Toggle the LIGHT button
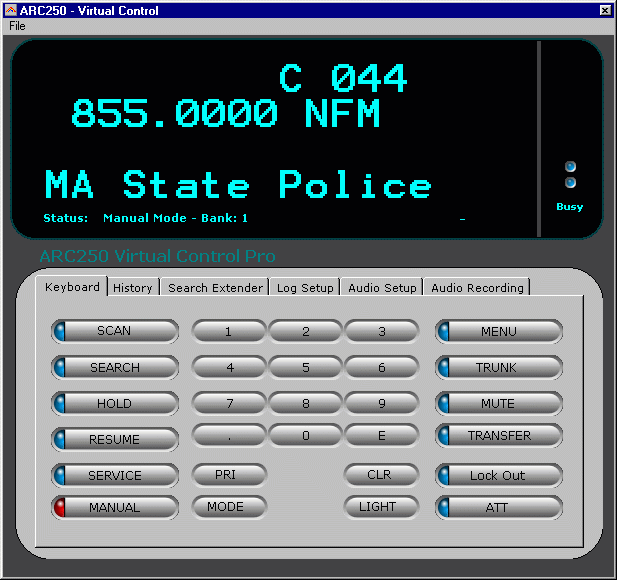The height and width of the screenshot is (580, 617). pos(381,507)
